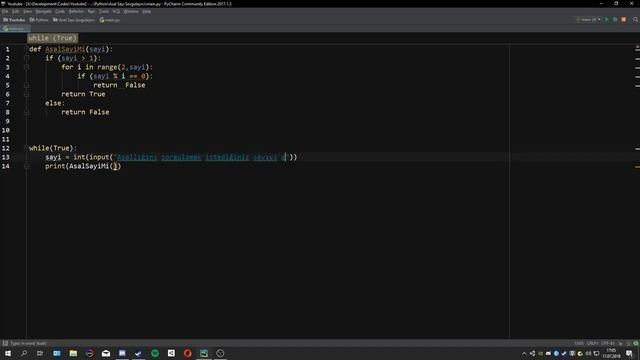The width and height of the screenshot is (640, 360).
Task: Toggle tool window buttons in status bar corner
Action: click(5, 343)
